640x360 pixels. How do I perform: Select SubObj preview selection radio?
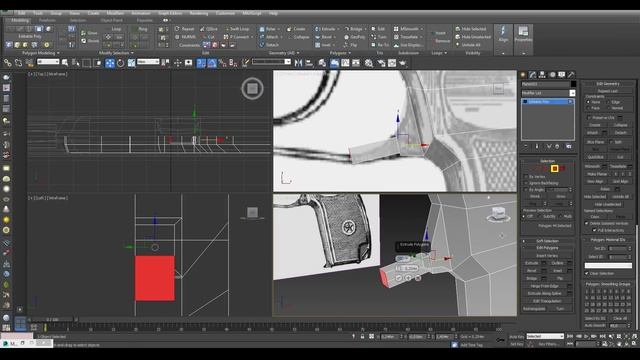pos(540,216)
